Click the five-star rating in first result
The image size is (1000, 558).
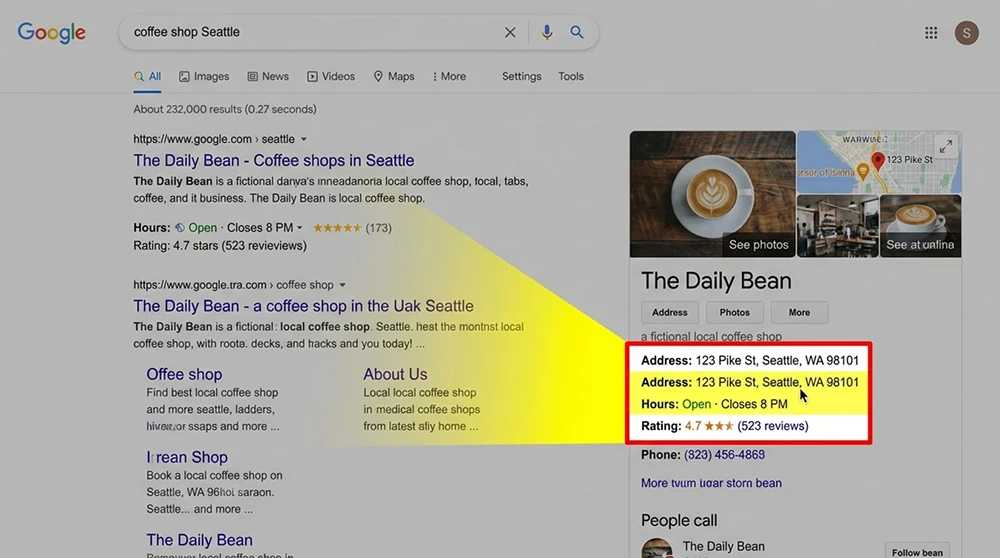(337, 228)
